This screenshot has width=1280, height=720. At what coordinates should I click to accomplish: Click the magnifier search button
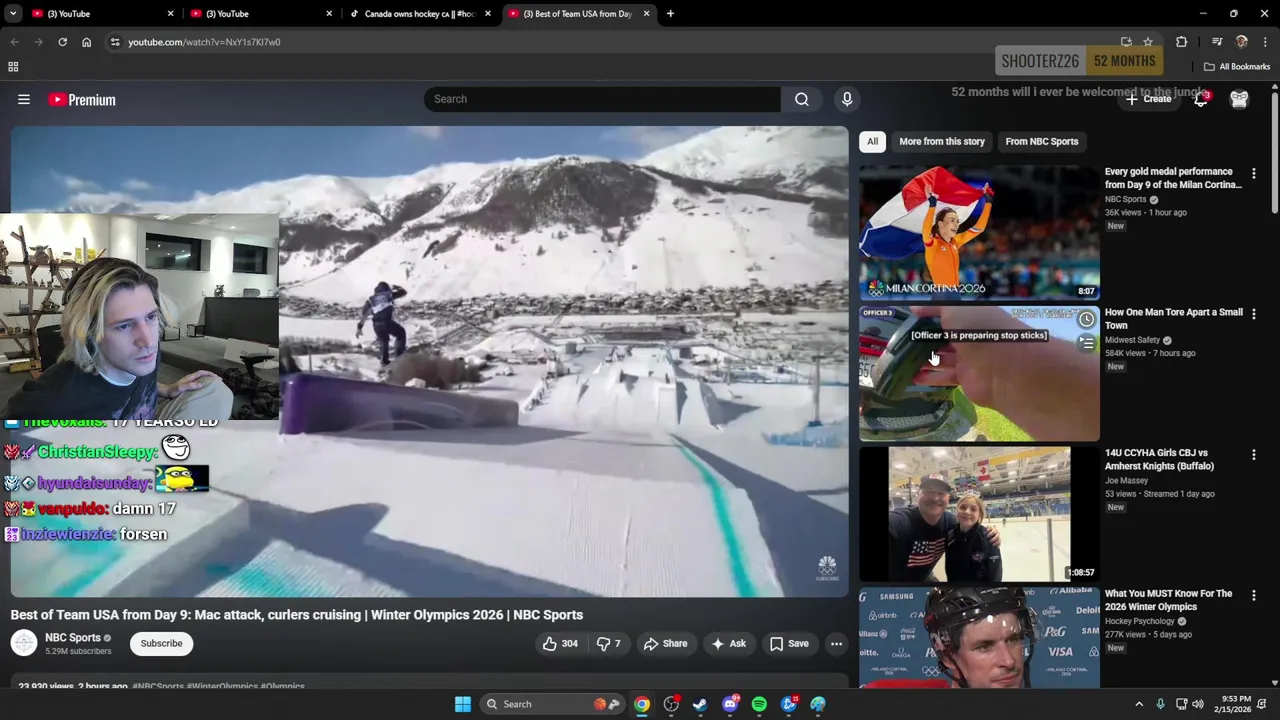[x=801, y=99]
